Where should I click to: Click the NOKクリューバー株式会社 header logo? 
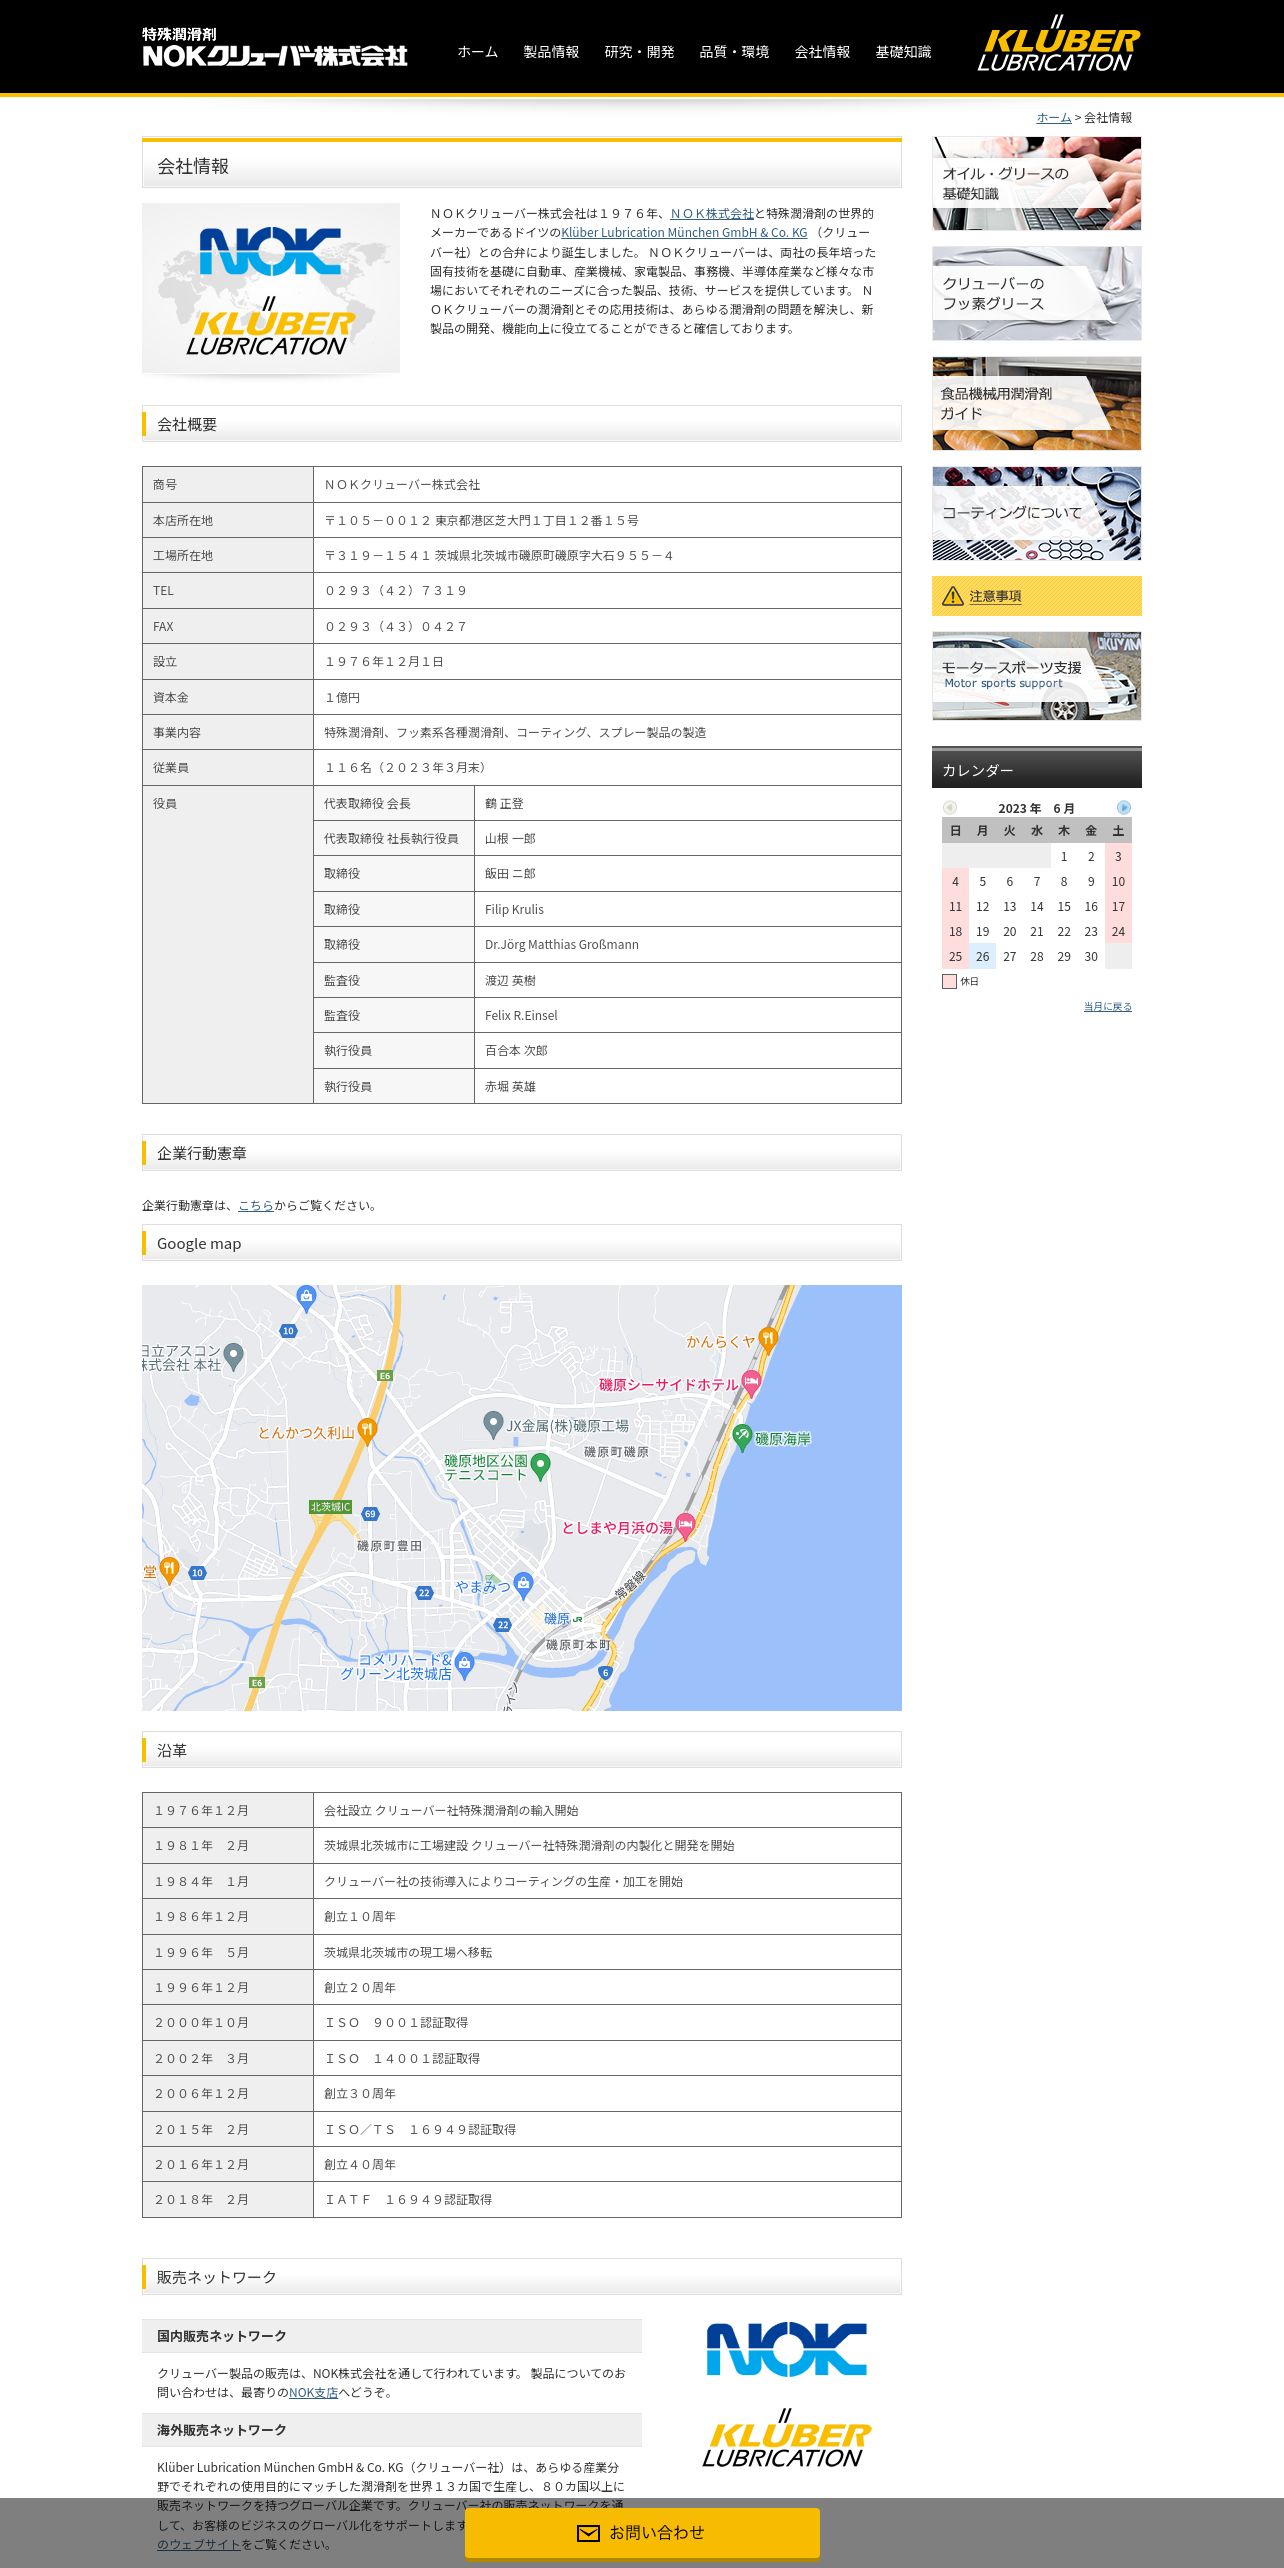click(x=275, y=48)
